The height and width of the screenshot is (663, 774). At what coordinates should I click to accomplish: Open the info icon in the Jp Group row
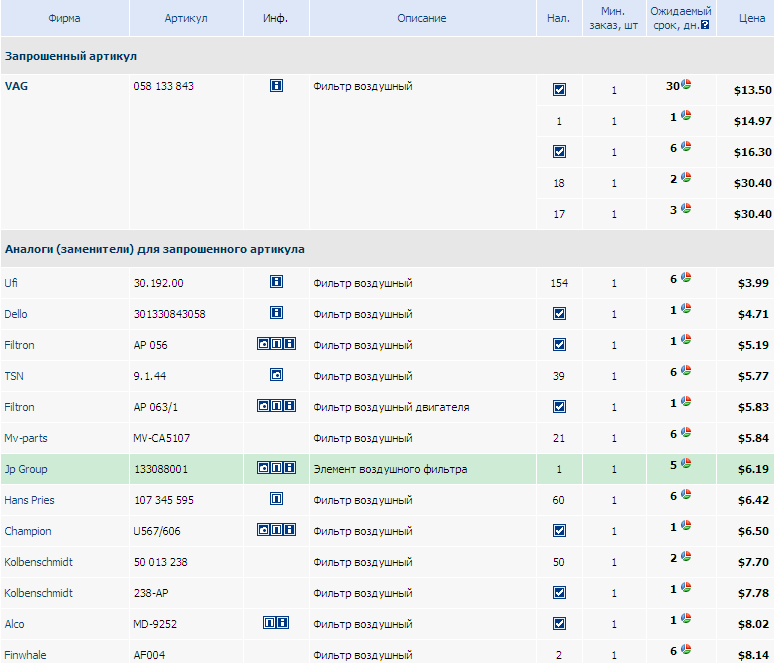[x=289, y=468]
